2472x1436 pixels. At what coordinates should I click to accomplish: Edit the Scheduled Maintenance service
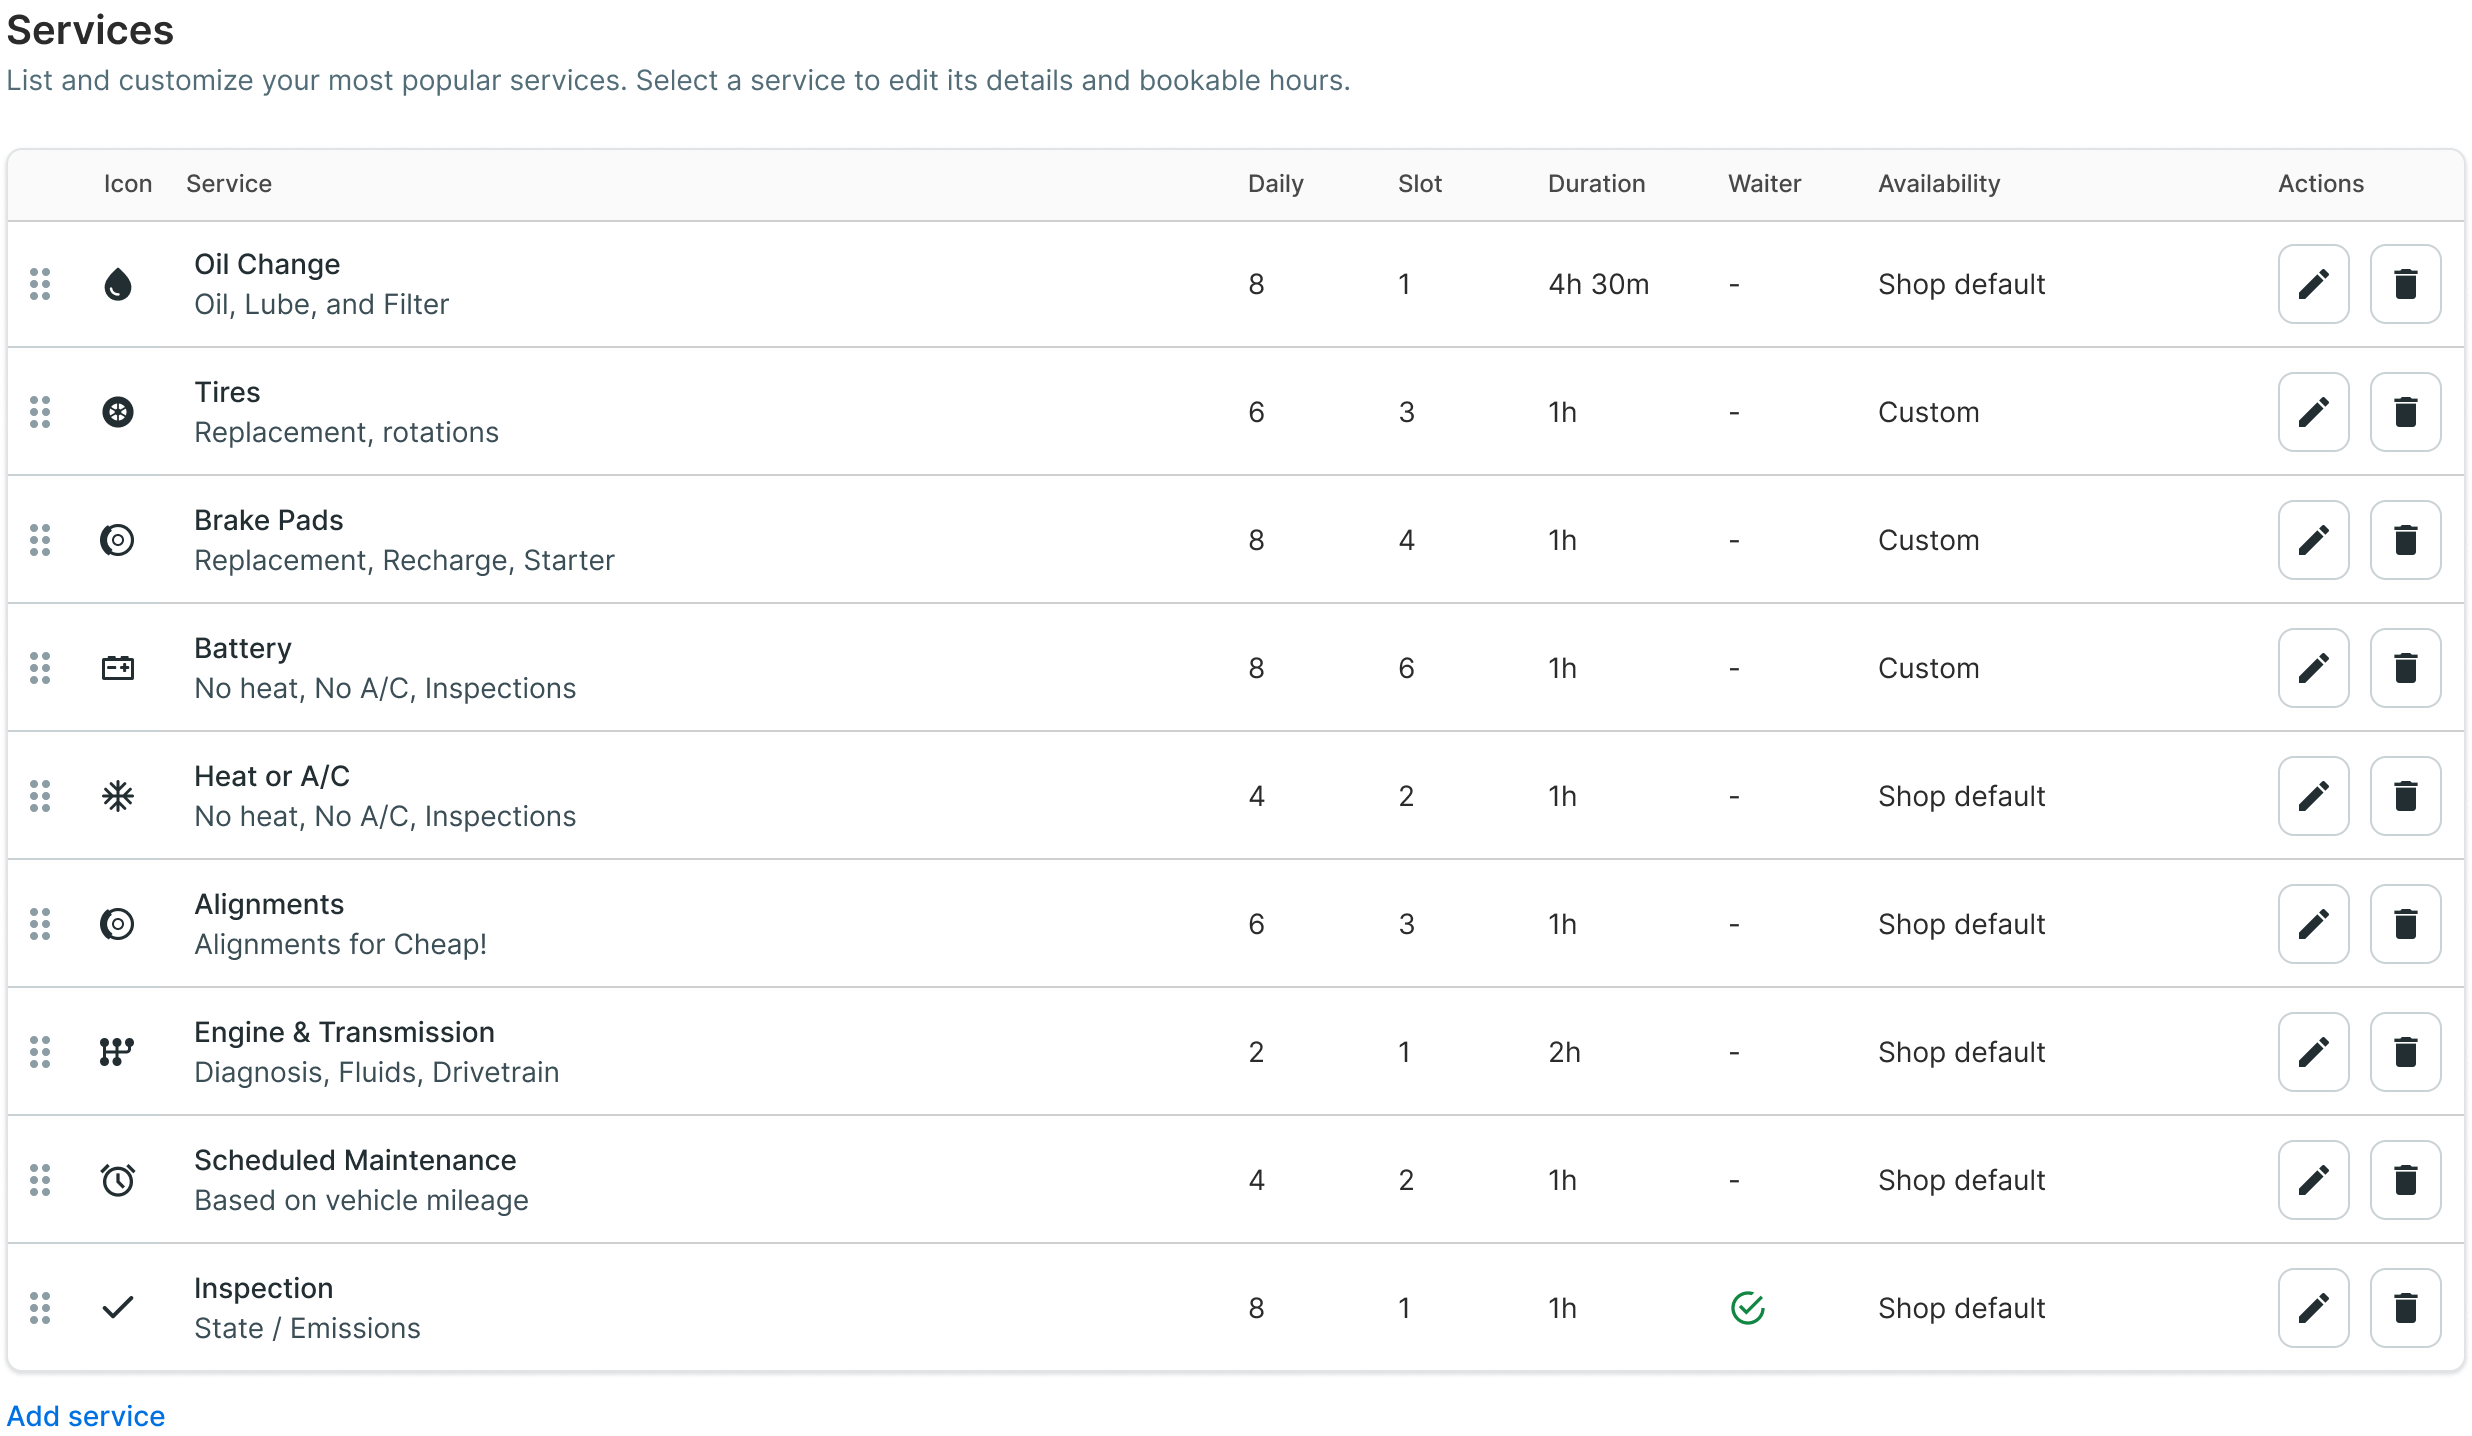[2313, 1180]
